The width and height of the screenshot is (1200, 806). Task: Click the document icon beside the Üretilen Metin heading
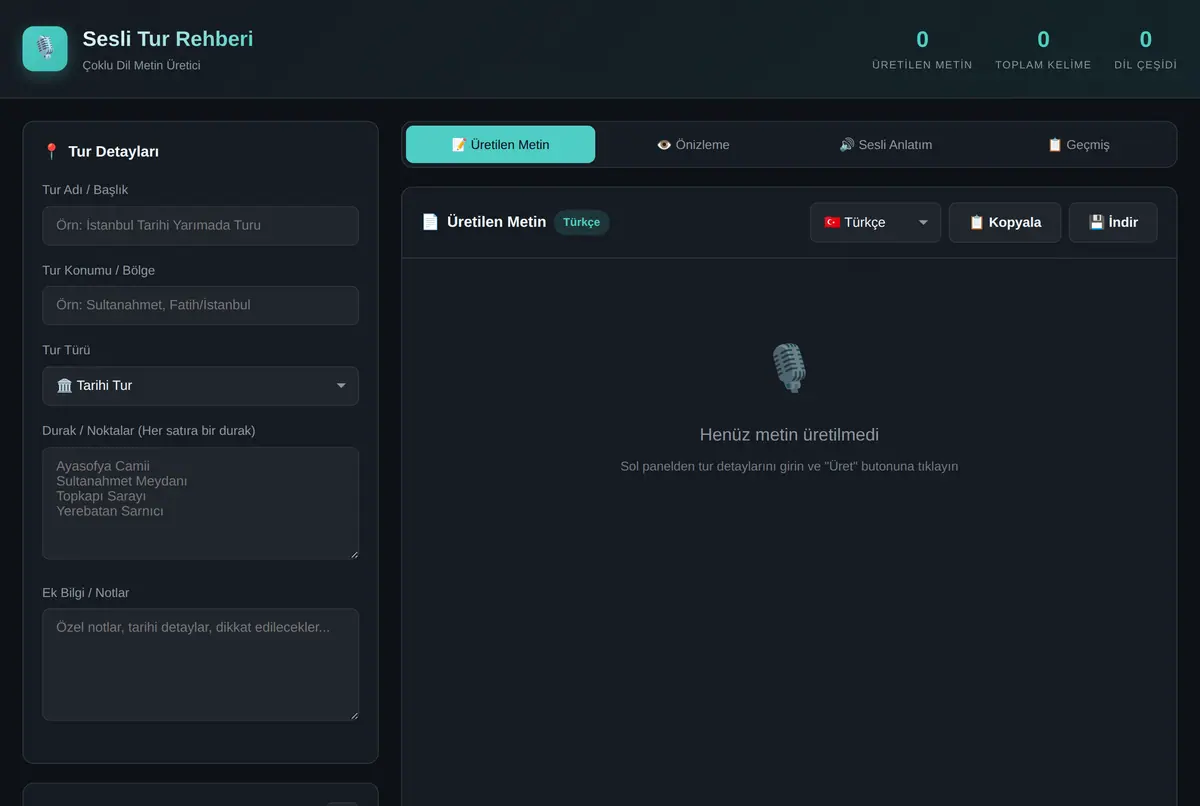(x=430, y=222)
